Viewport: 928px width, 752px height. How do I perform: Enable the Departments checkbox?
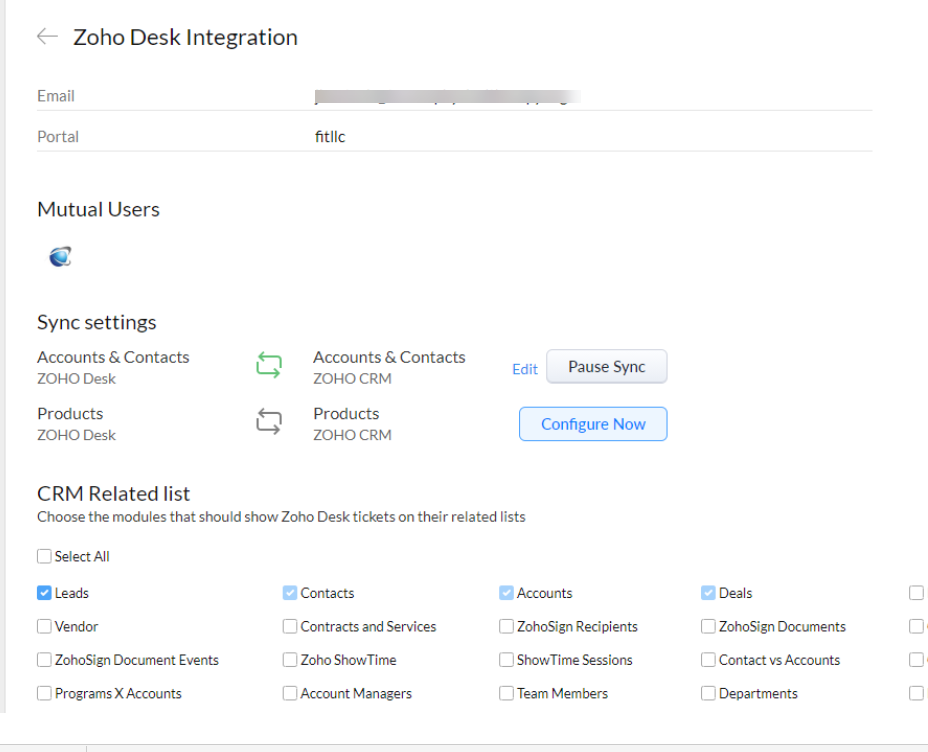pyautogui.click(x=708, y=693)
